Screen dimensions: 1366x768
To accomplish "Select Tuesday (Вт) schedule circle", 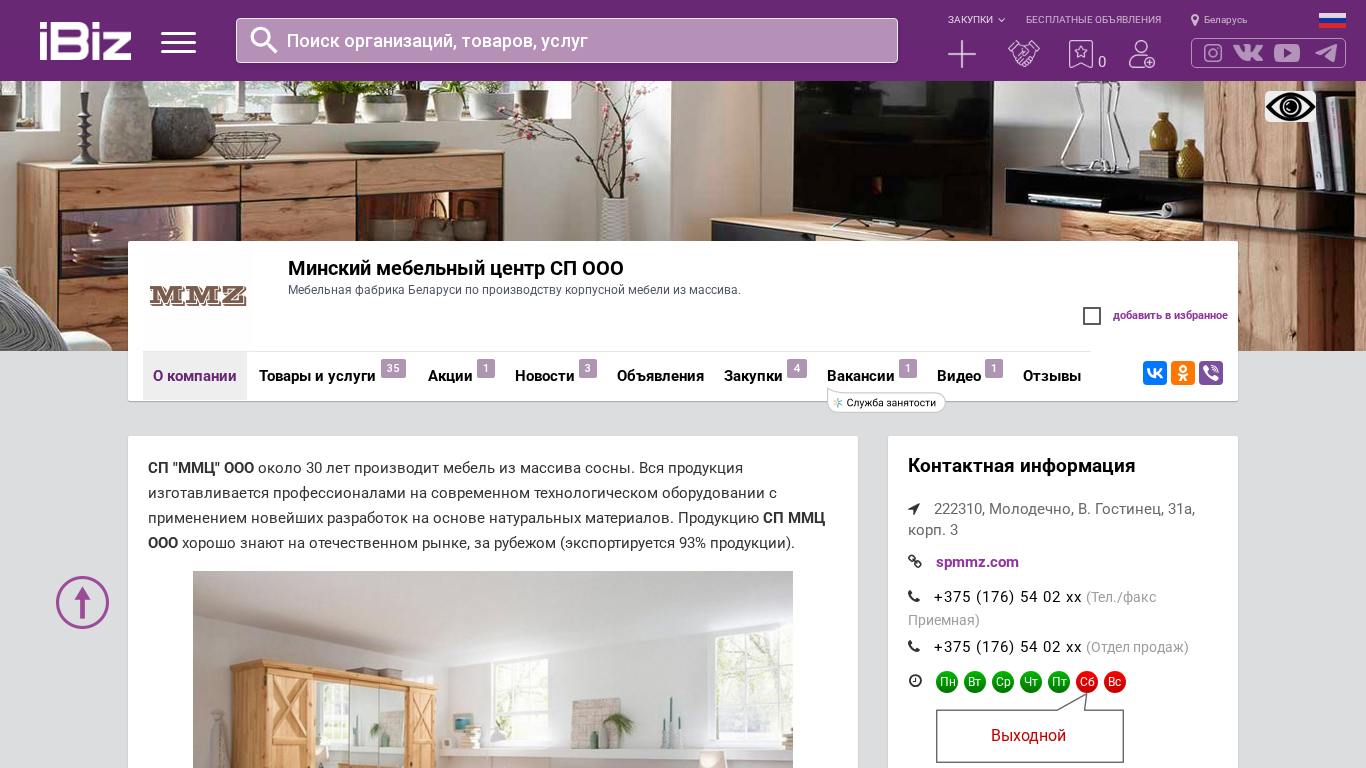I will (975, 682).
